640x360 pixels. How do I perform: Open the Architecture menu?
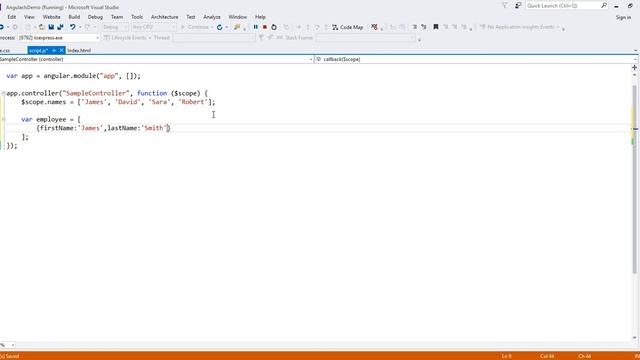coord(164,17)
